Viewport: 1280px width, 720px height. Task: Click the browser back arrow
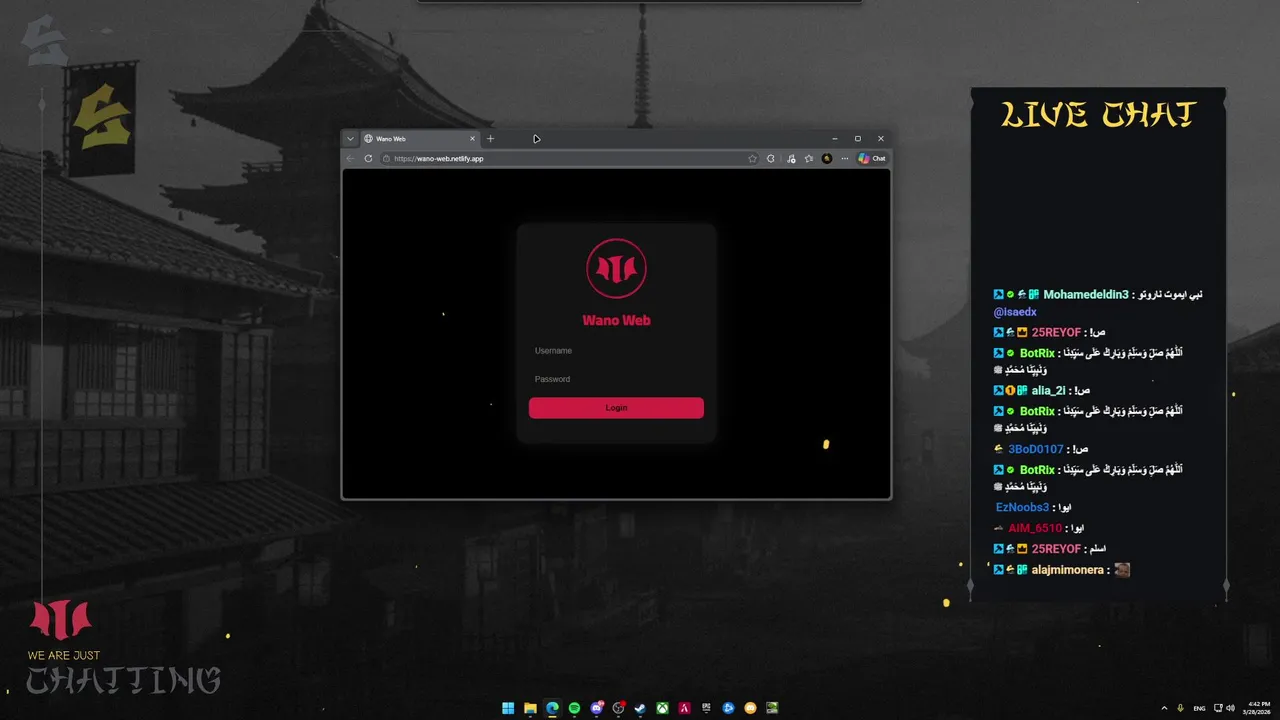coord(350,158)
